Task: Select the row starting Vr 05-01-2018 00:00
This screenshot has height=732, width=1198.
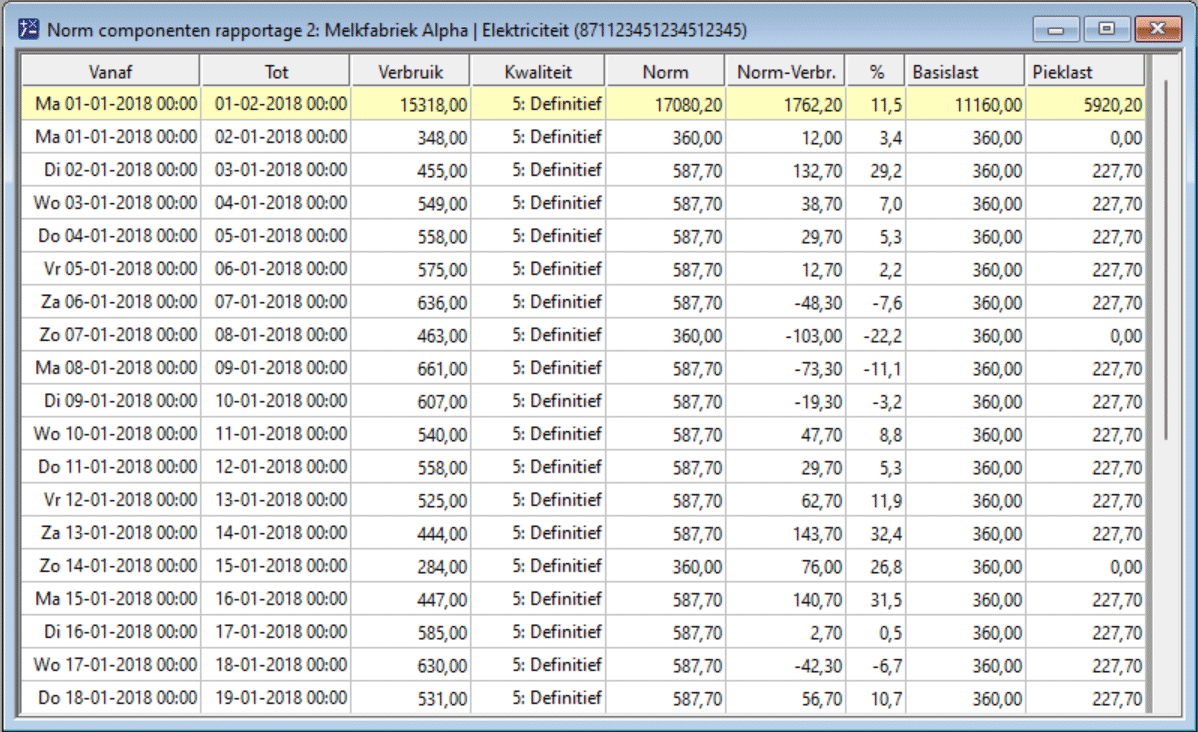Action: pyautogui.click(x=583, y=269)
